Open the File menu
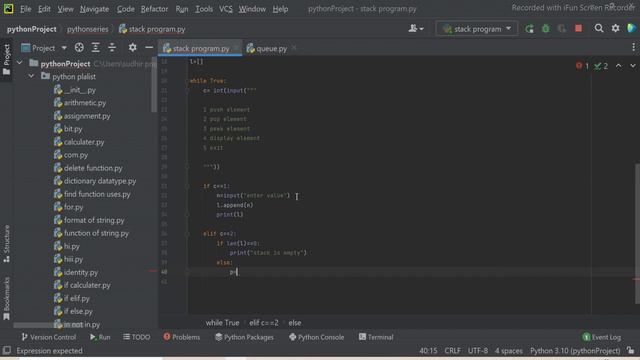The width and height of the screenshot is (640, 360). click(x=25, y=9)
